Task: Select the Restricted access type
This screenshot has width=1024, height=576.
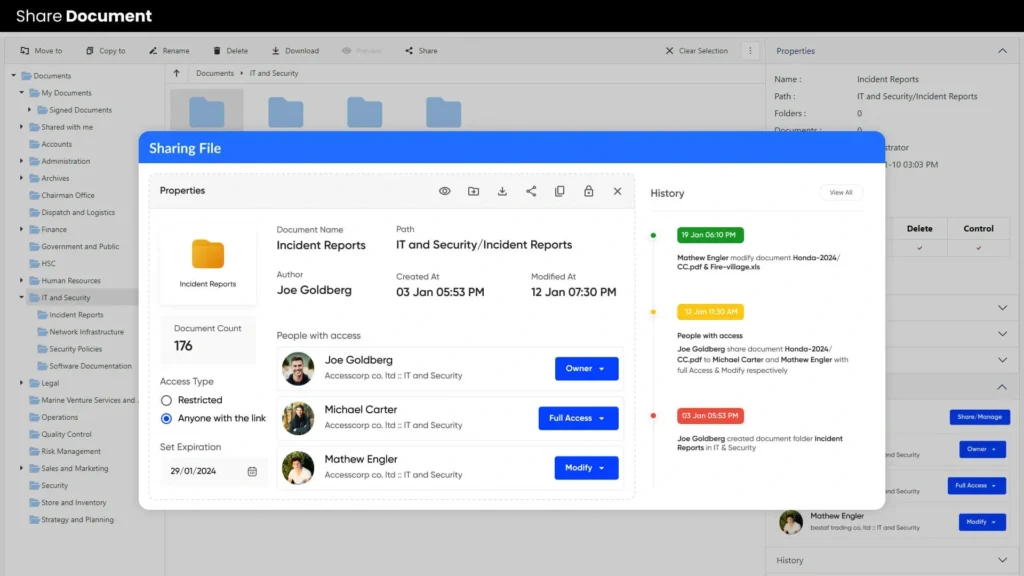Action: point(167,400)
